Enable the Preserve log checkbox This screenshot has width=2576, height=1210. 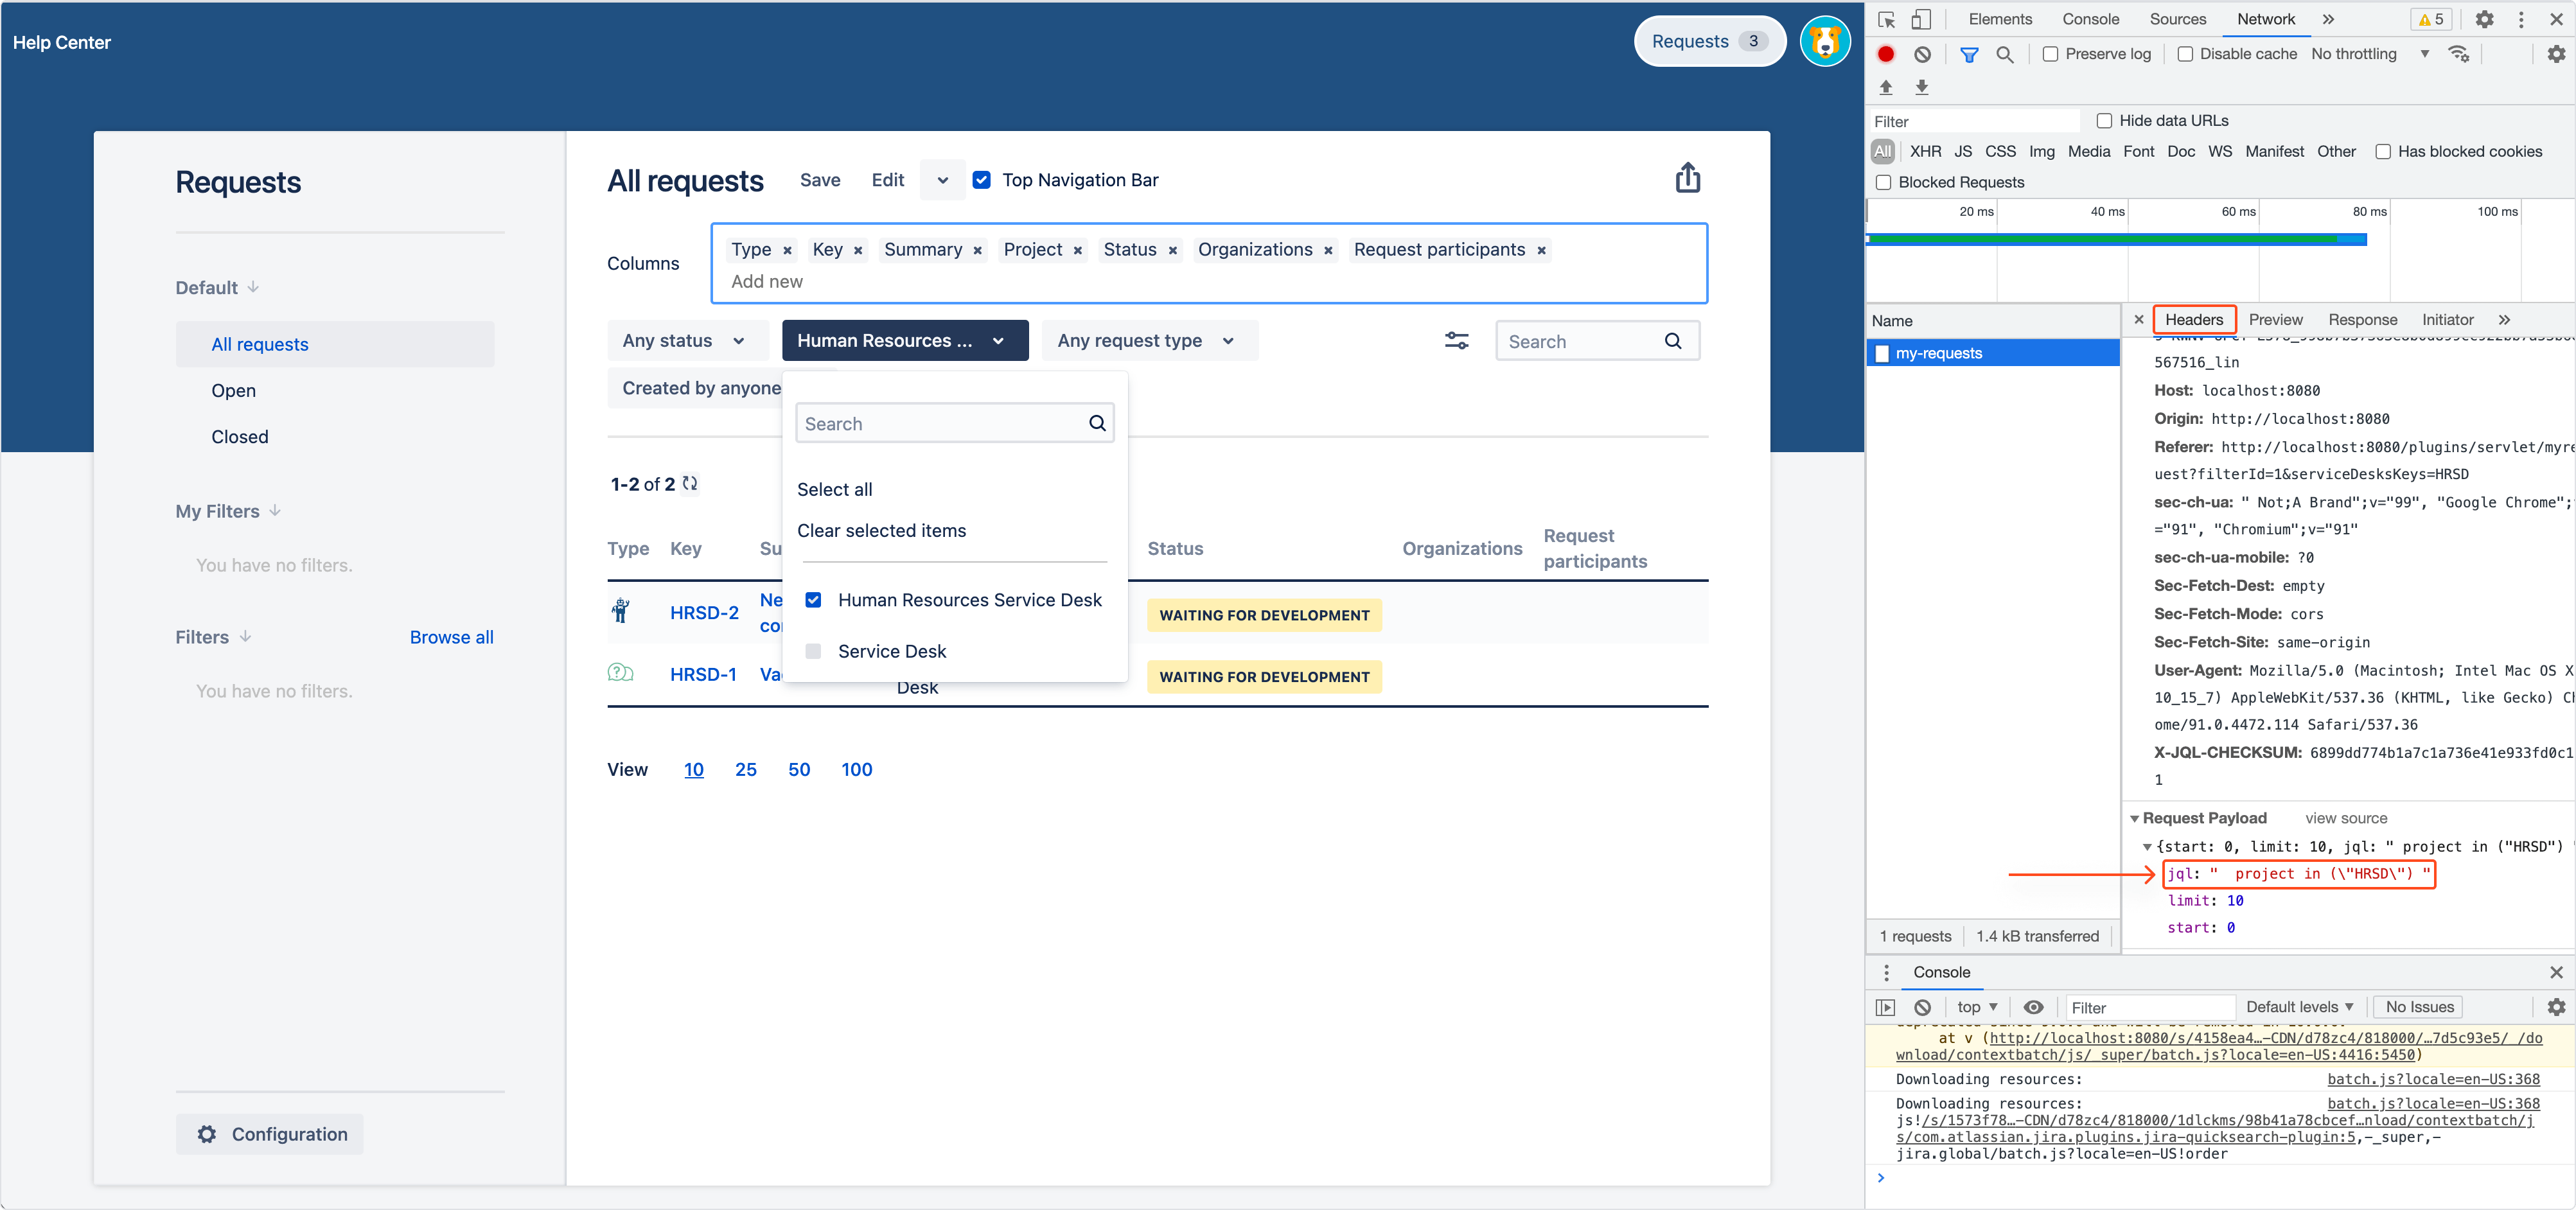[2051, 54]
